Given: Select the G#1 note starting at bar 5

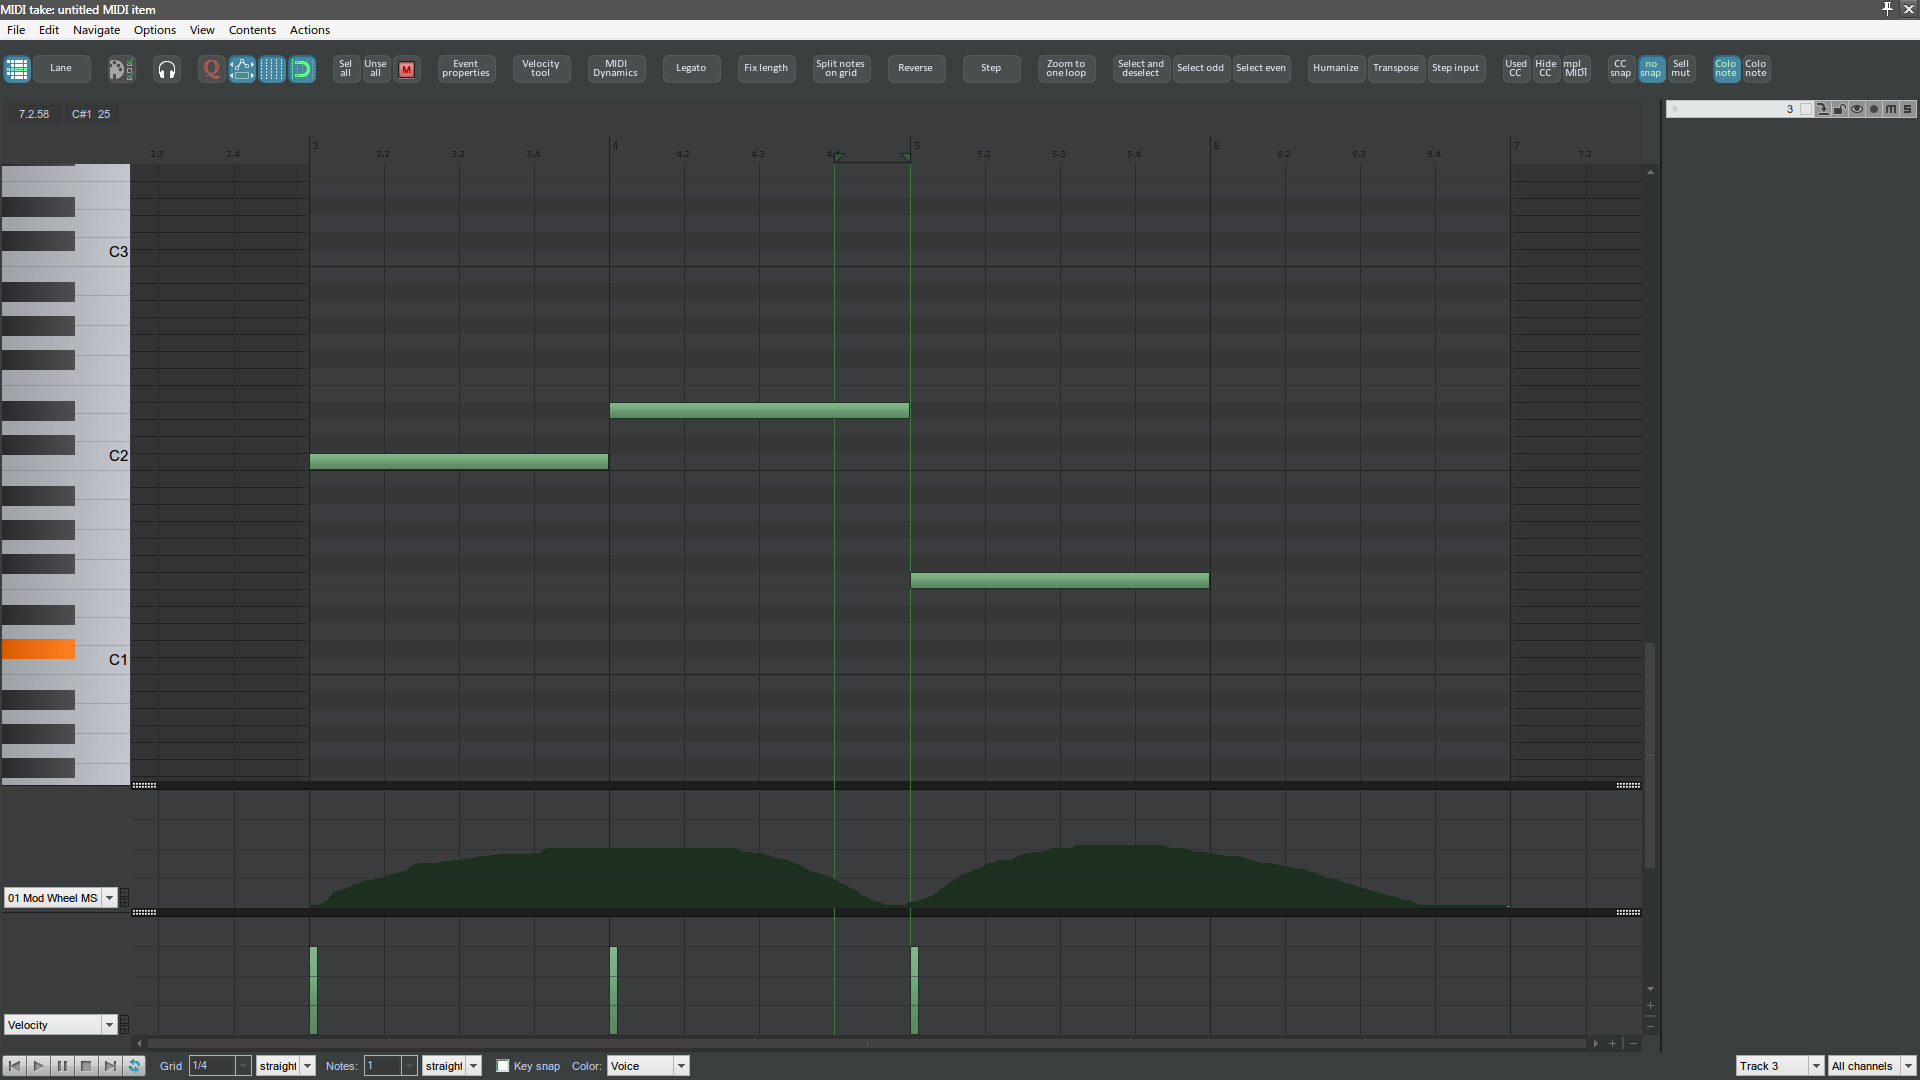Looking at the screenshot, I should click(1059, 580).
